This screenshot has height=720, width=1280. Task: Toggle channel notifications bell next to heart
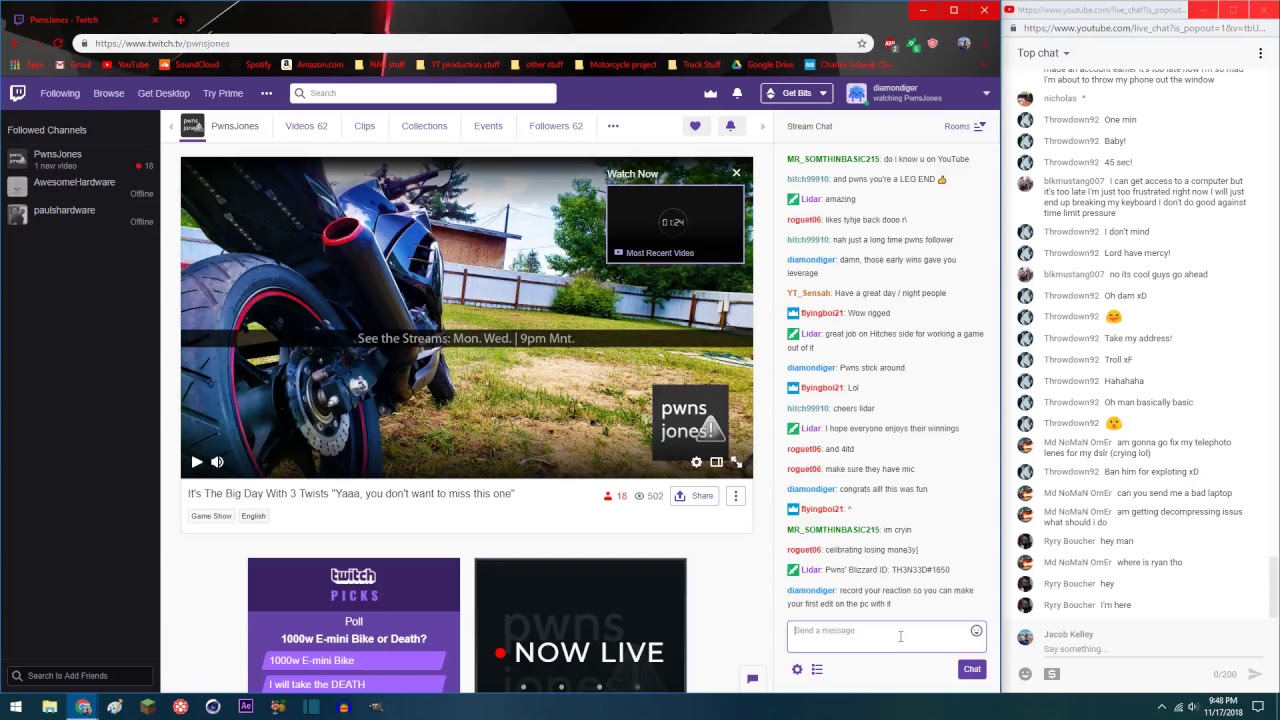coord(730,126)
